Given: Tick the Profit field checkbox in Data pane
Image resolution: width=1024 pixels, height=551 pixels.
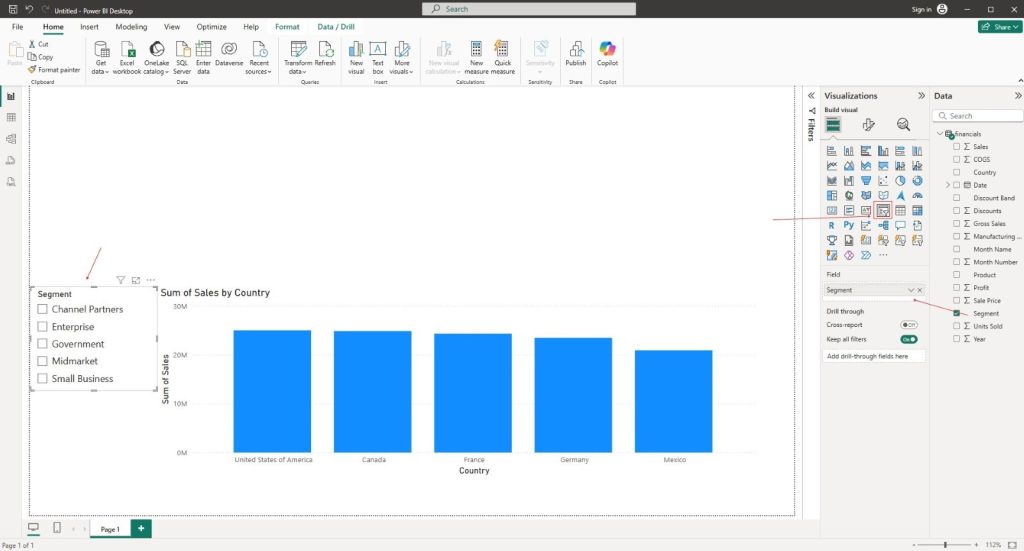Looking at the screenshot, I should click(957, 288).
